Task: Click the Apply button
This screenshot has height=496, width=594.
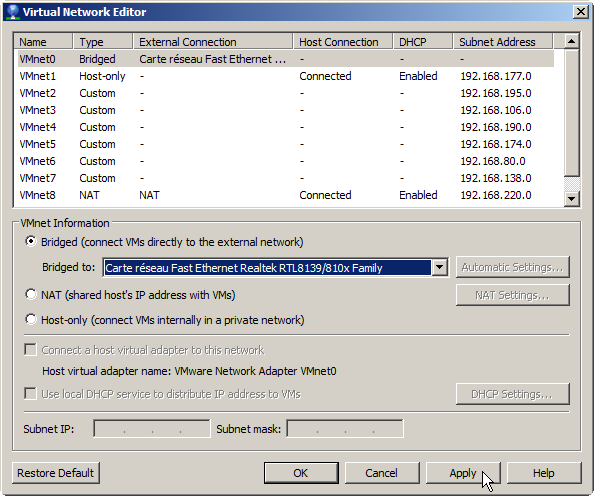Action: (x=463, y=473)
